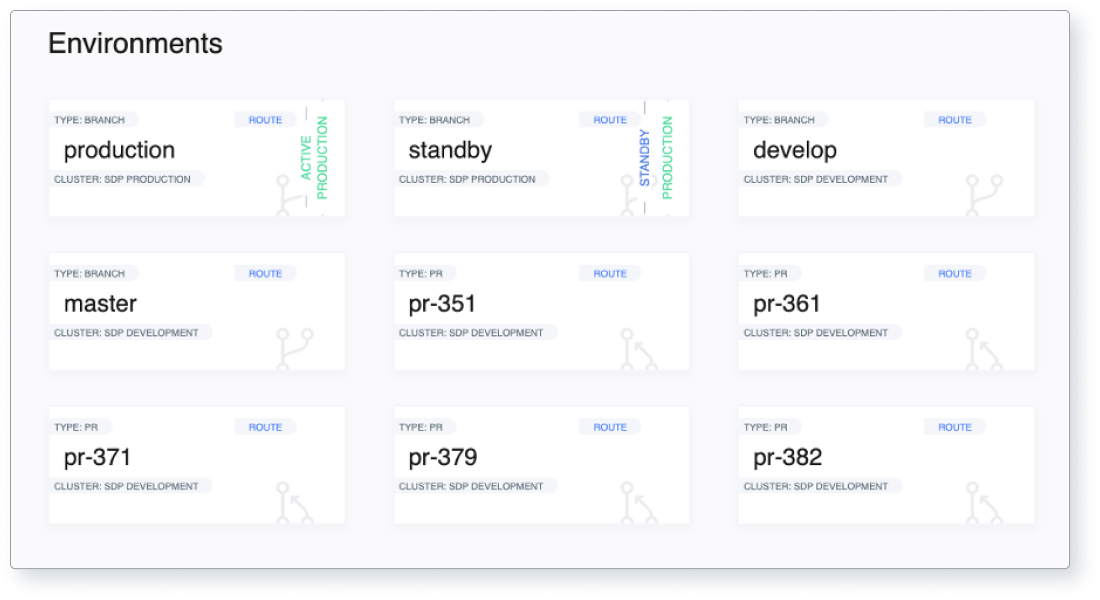Click the ACTIVE PRODUCTION status label
The width and height of the screenshot is (1100, 600).
[x=313, y=158]
